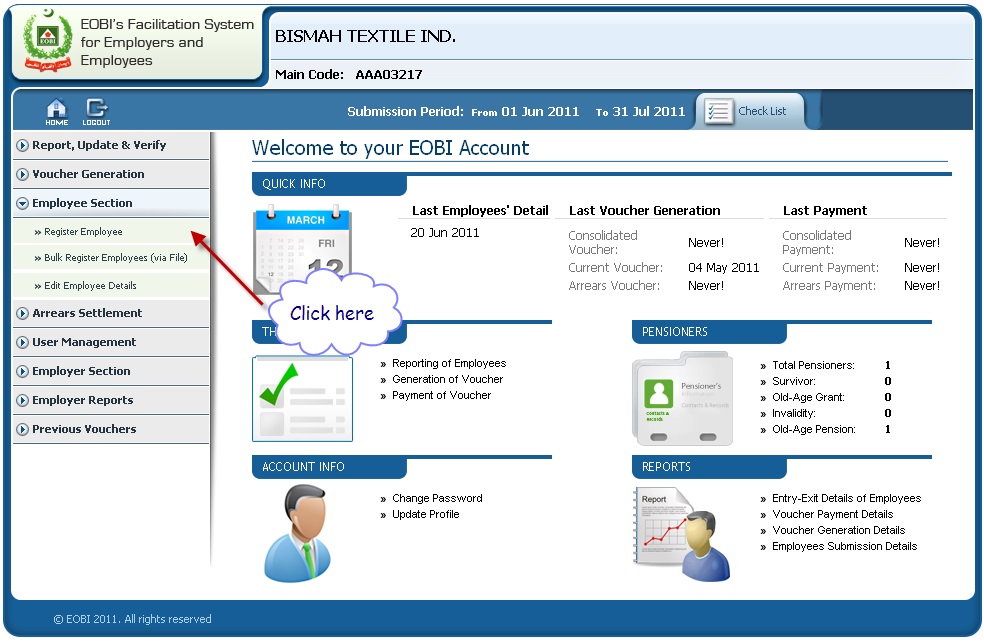Image resolution: width=984 pixels, height=643 pixels.
Task: Click the Pensioners folder icon
Action: pos(682,399)
